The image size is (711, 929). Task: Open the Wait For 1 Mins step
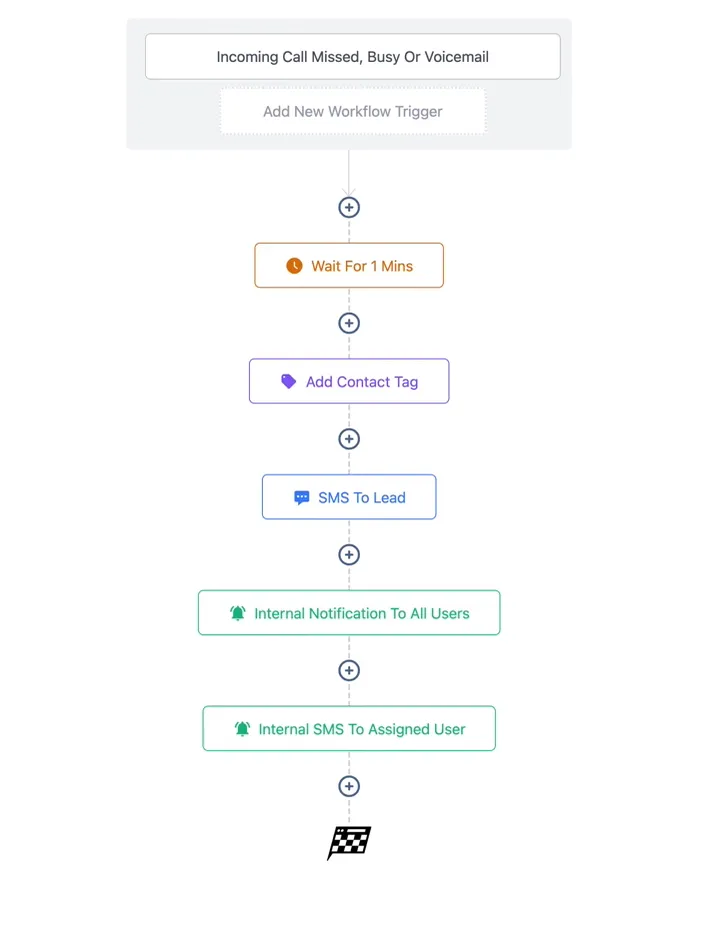click(349, 265)
